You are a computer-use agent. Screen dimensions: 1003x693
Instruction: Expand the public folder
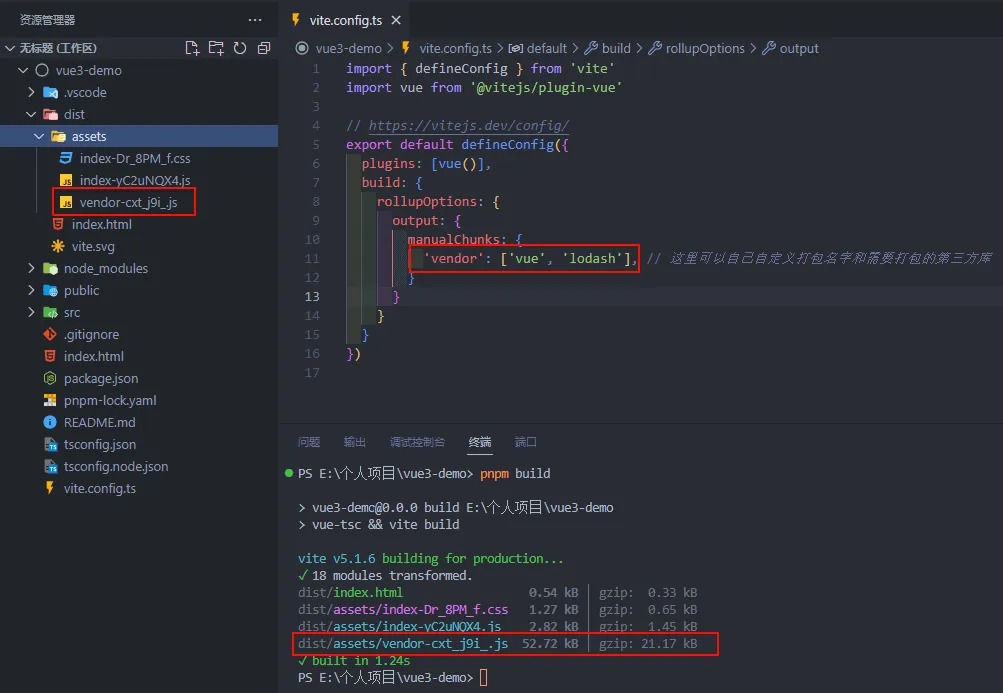[31, 291]
